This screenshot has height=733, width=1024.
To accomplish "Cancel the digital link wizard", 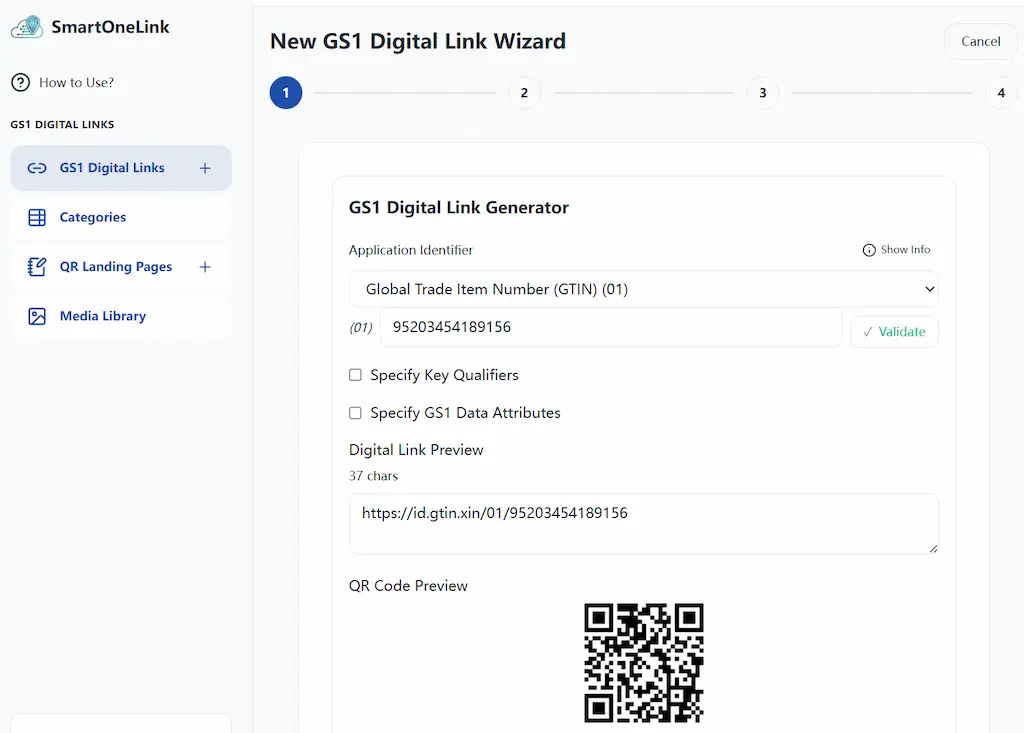I will coord(980,41).
